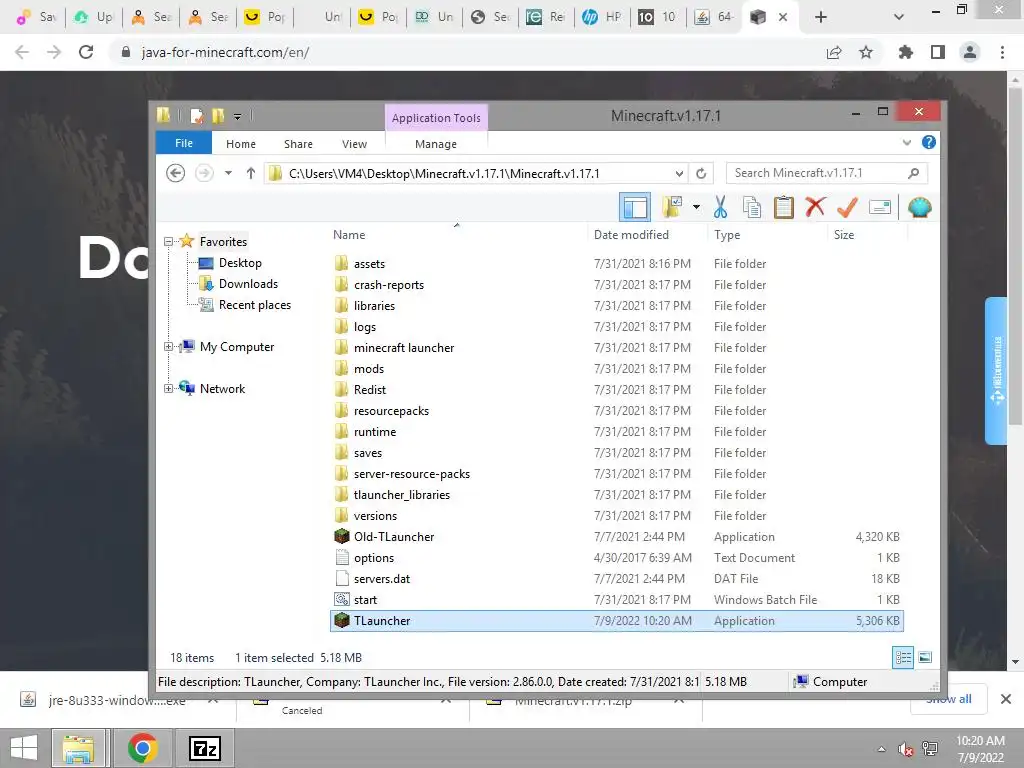1024x768 pixels.
Task: Select the TLauncher application file
Action: coord(616,620)
